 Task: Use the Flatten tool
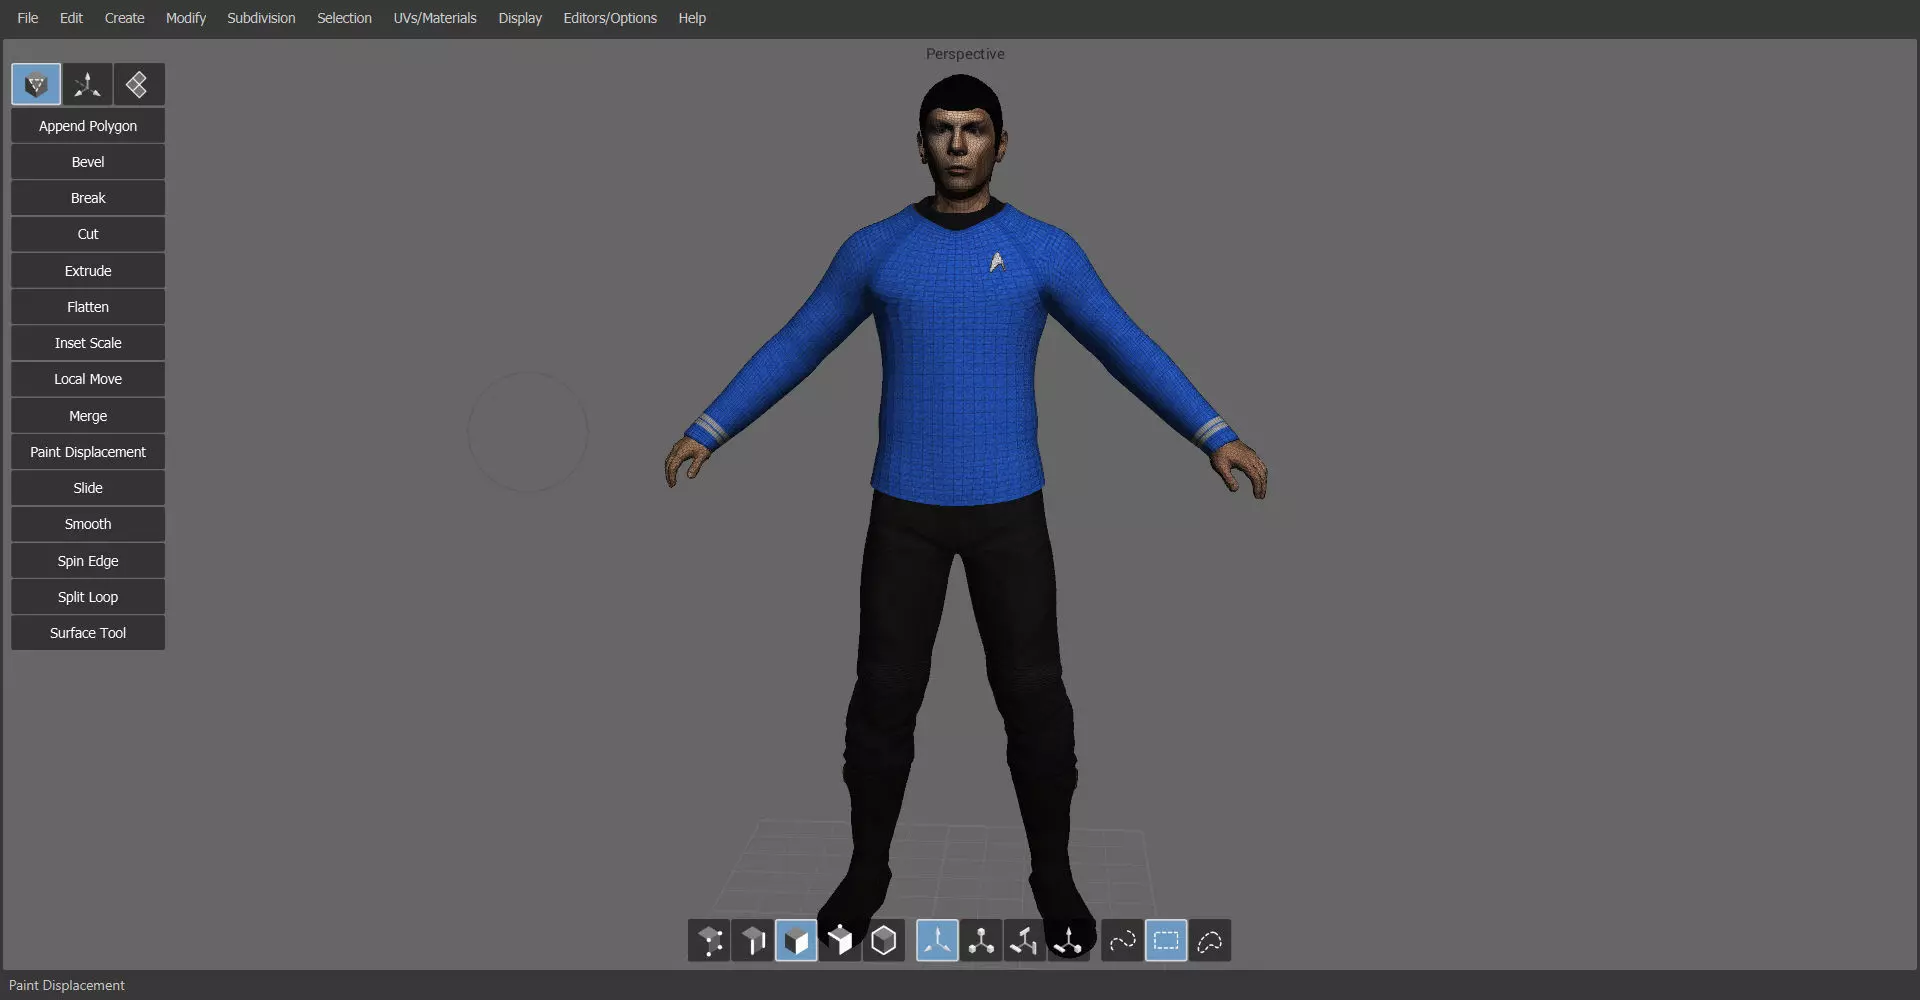[88, 307]
